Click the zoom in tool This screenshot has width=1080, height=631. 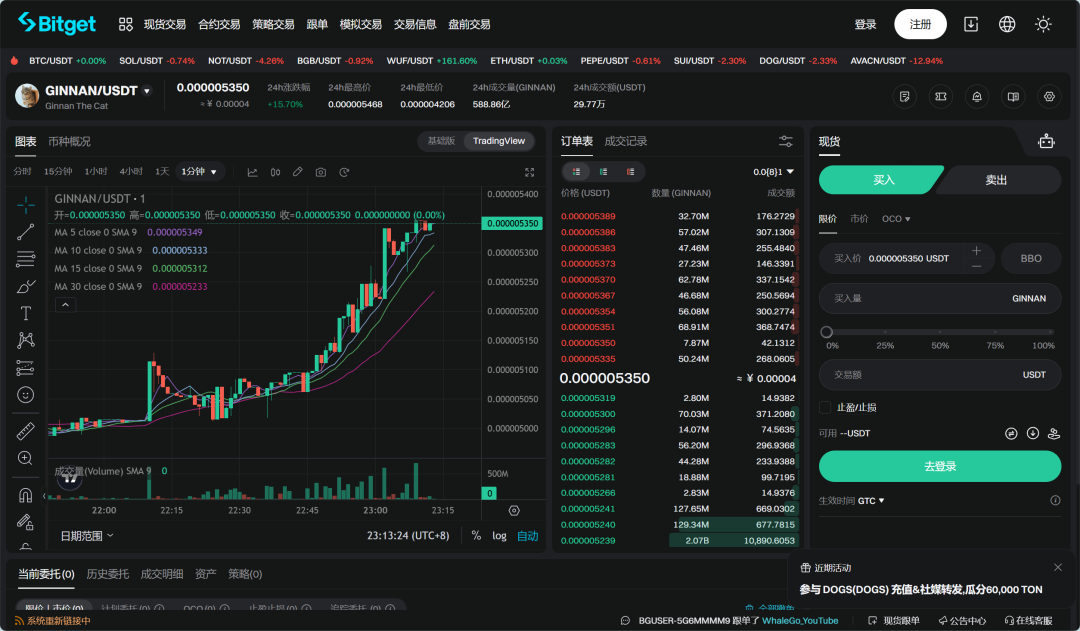coord(25,458)
